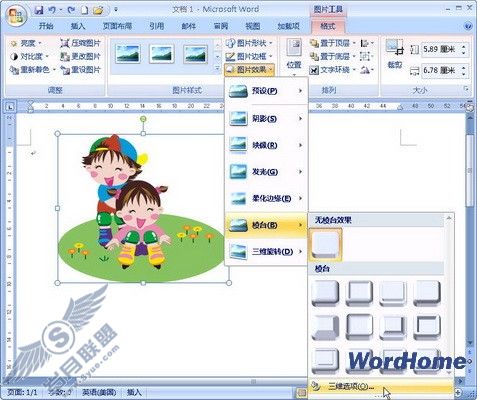The height and width of the screenshot is (400, 477).
Task: Apply the first bevel preset in the top row
Action: coord(325,293)
